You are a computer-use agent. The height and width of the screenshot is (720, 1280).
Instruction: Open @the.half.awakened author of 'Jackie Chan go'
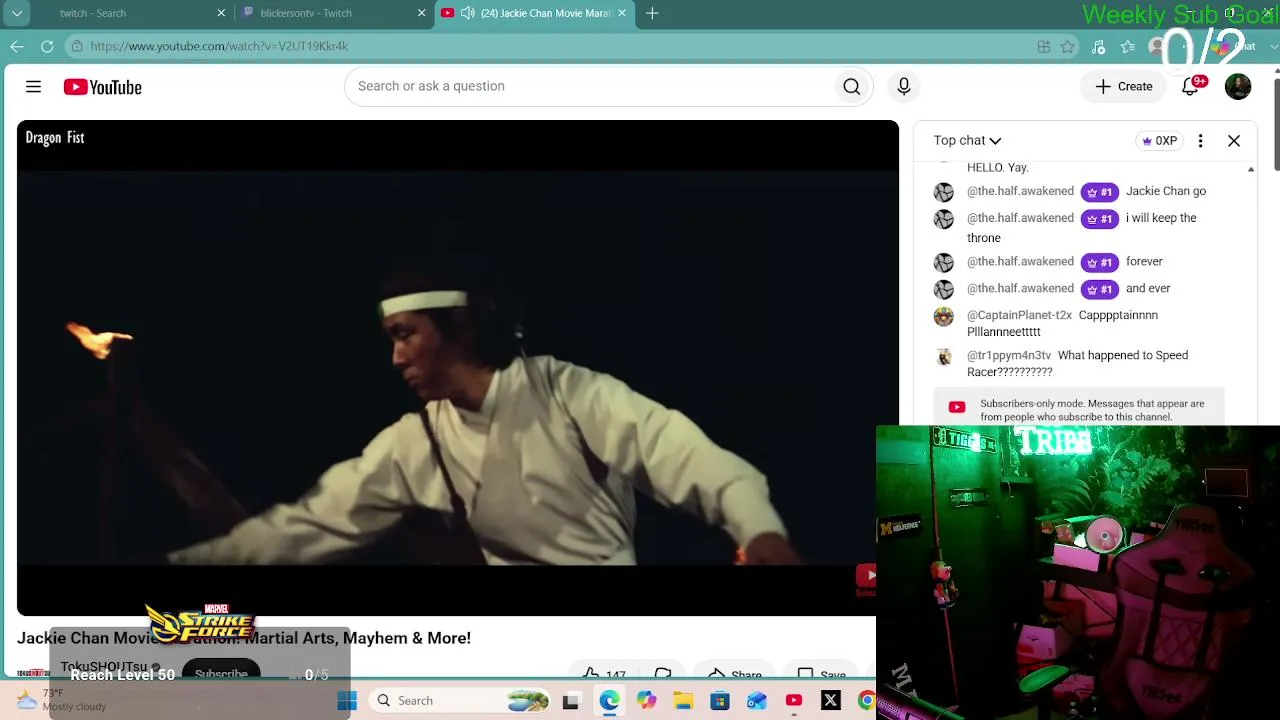(x=1020, y=191)
